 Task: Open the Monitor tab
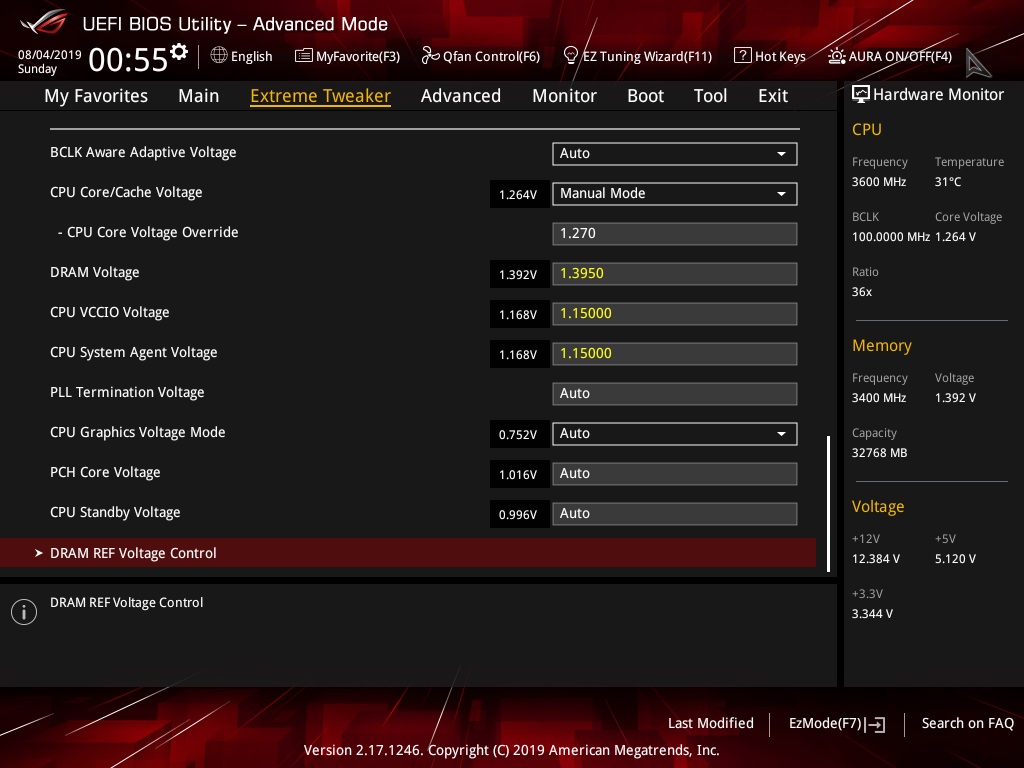tap(564, 96)
